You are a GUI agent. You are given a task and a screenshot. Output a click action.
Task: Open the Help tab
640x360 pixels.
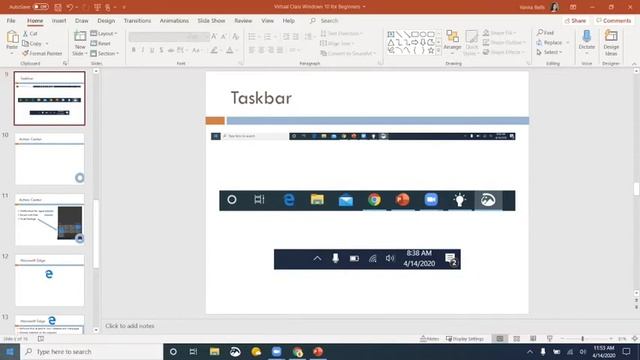[x=289, y=20]
